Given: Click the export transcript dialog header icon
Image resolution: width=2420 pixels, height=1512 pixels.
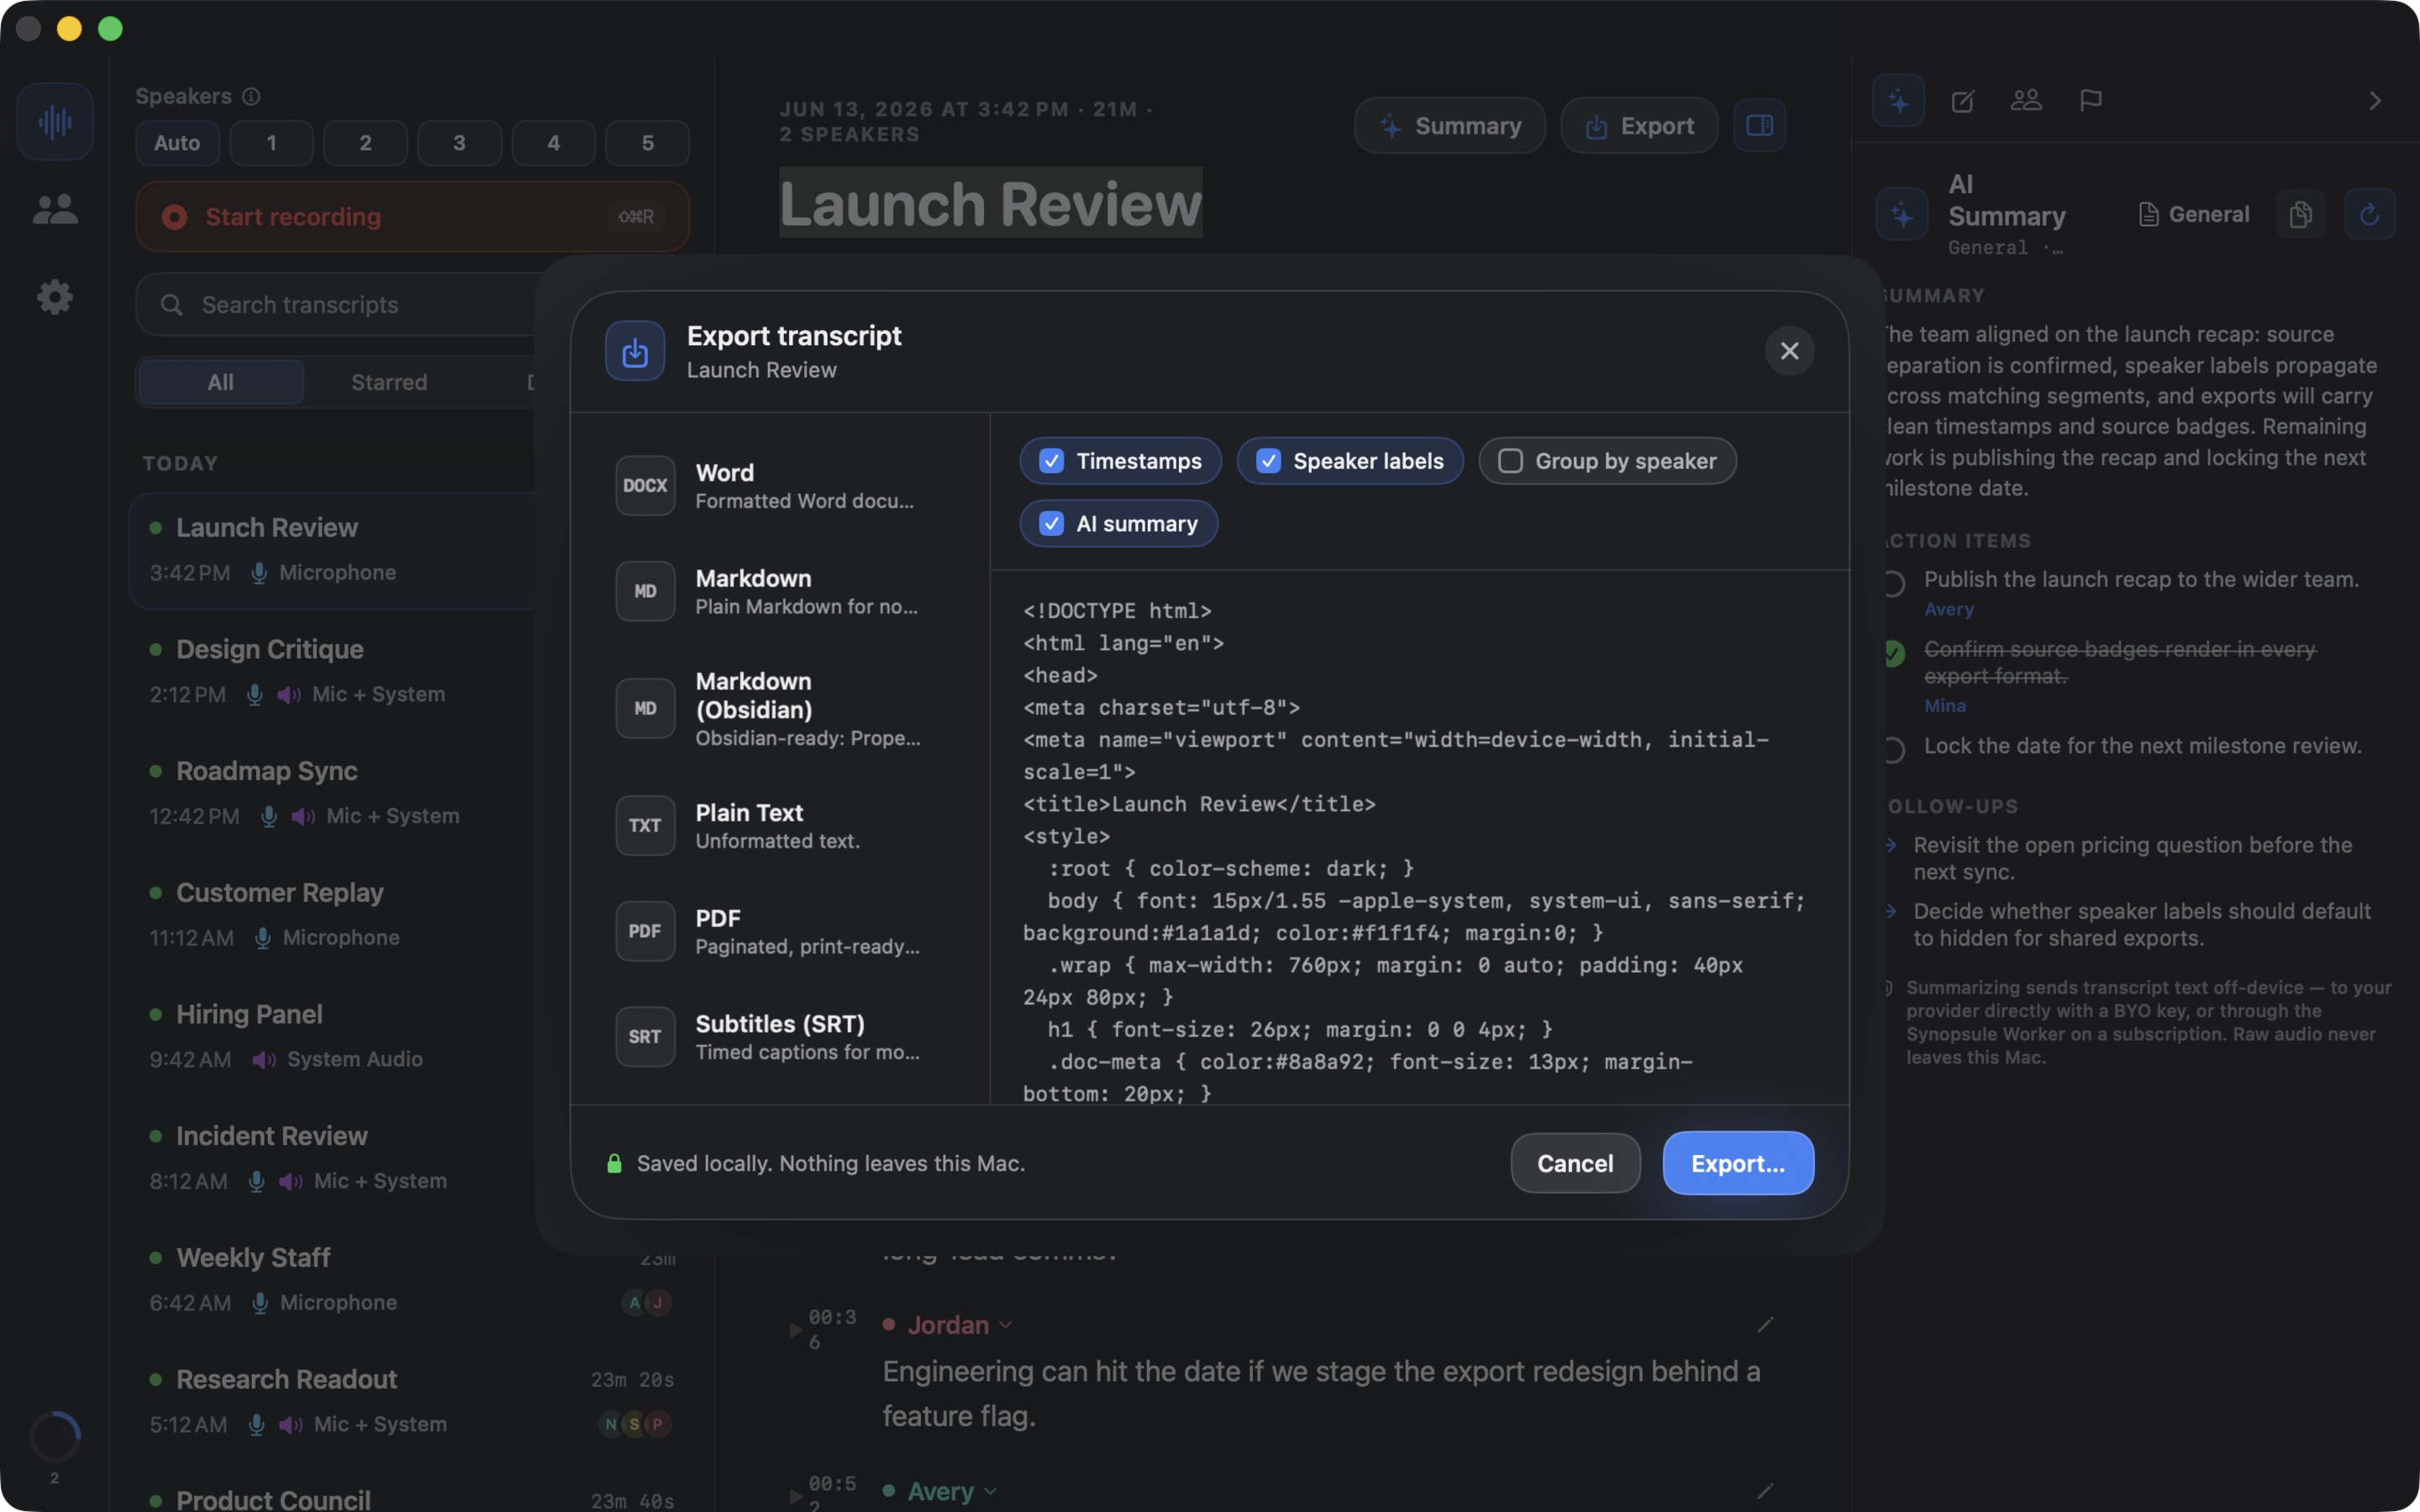Looking at the screenshot, I should coord(635,351).
